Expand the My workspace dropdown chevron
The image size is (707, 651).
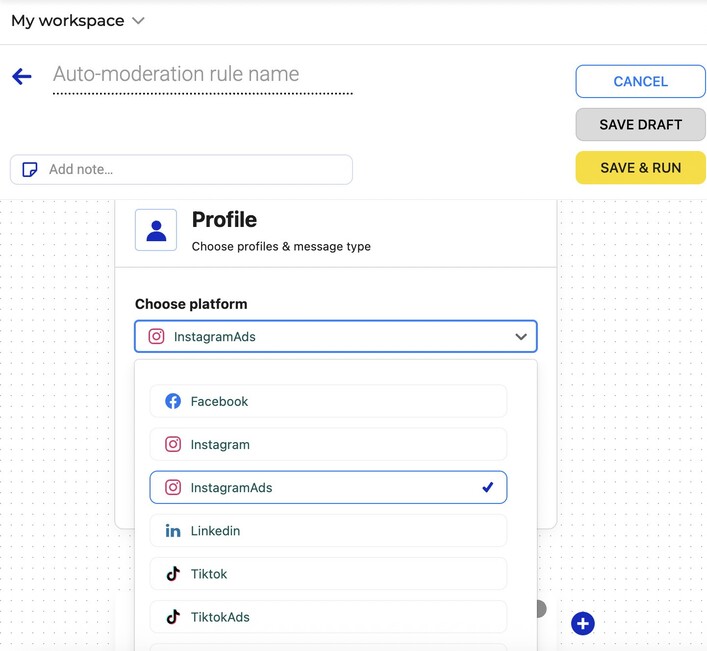point(138,21)
